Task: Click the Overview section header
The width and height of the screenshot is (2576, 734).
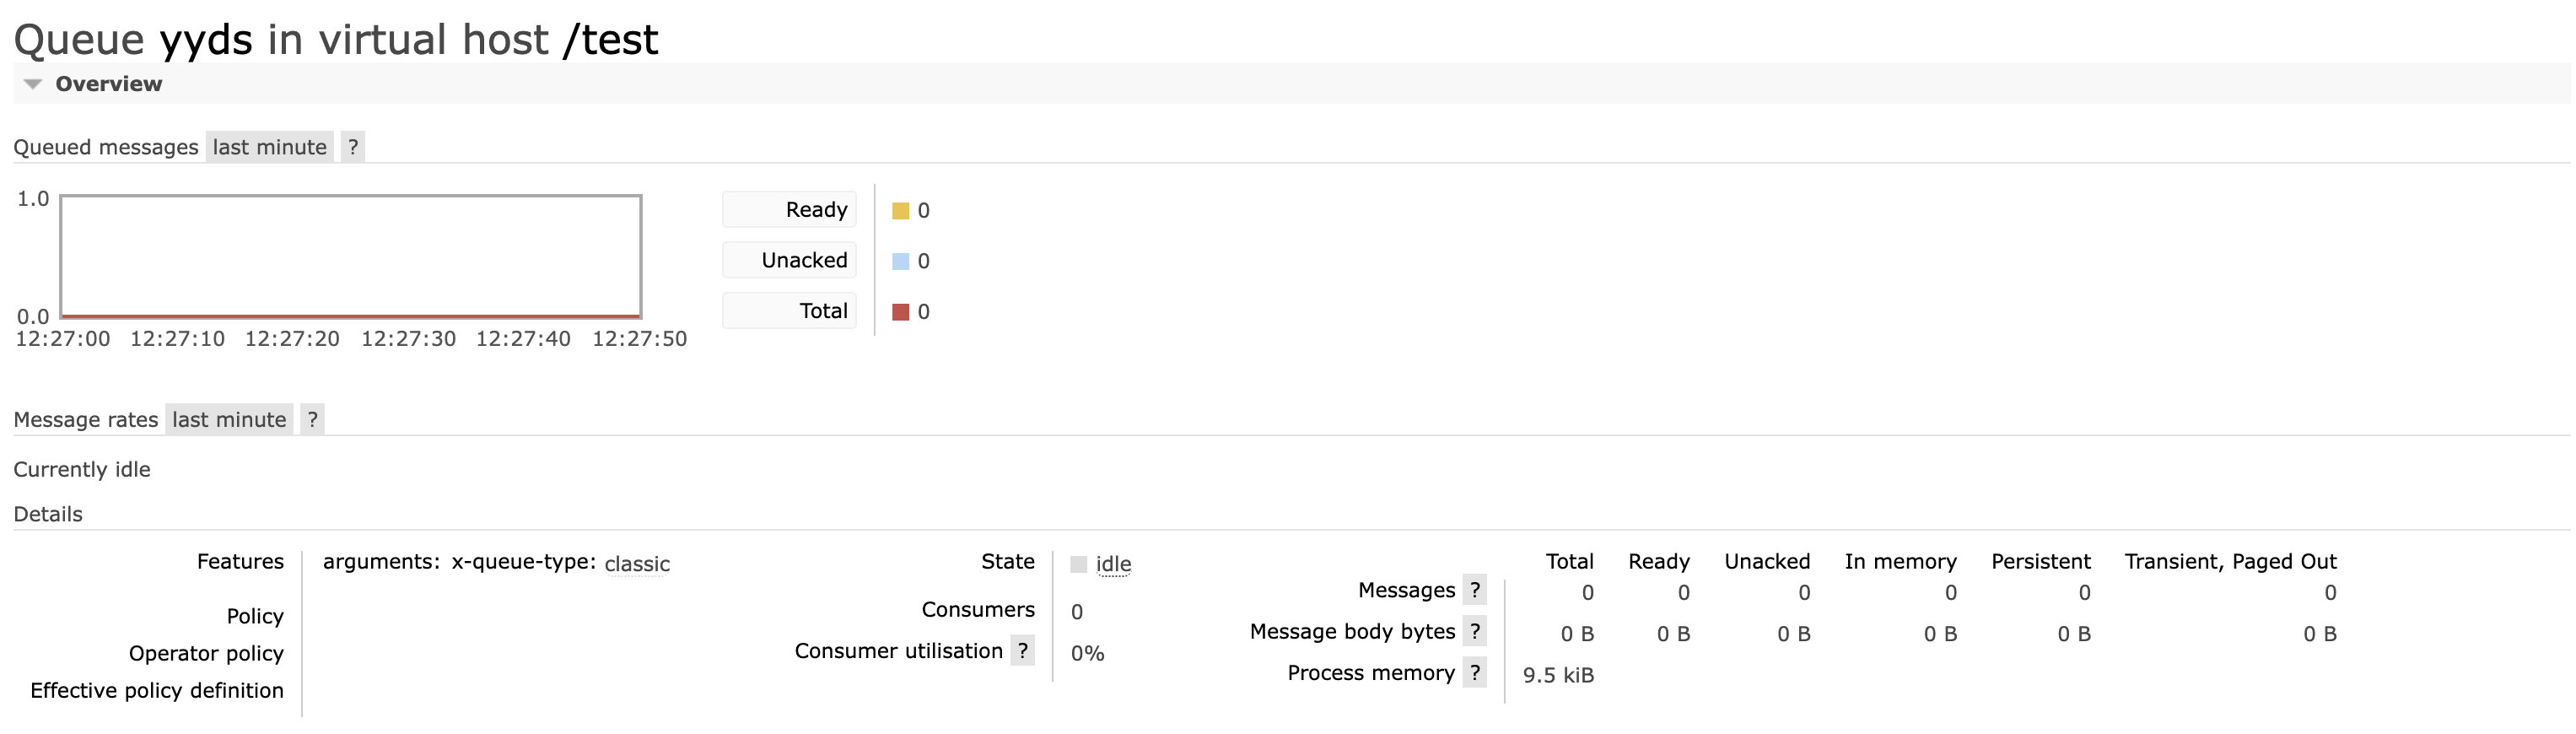Action: coord(108,84)
